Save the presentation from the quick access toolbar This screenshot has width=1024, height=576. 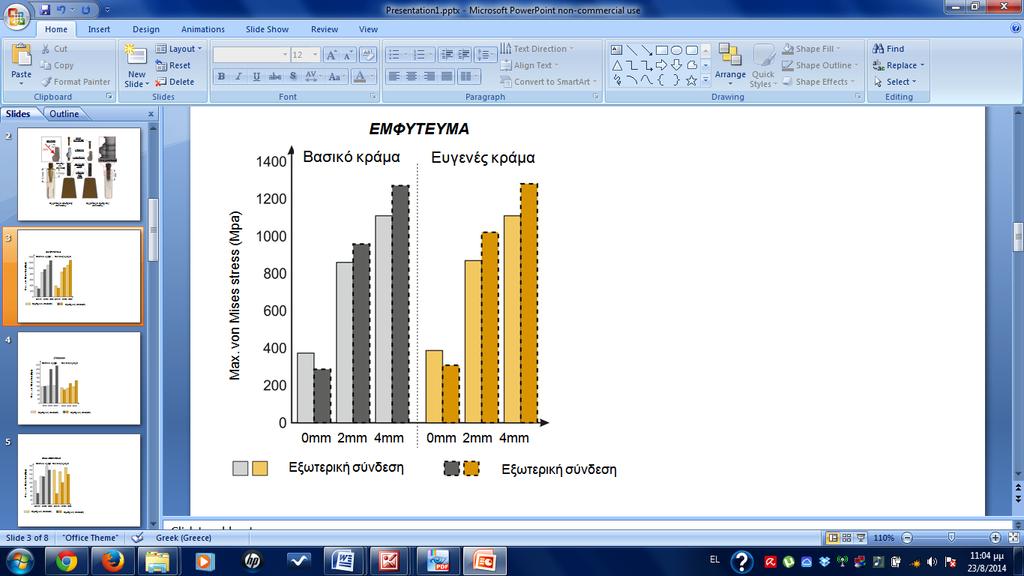click(x=45, y=10)
